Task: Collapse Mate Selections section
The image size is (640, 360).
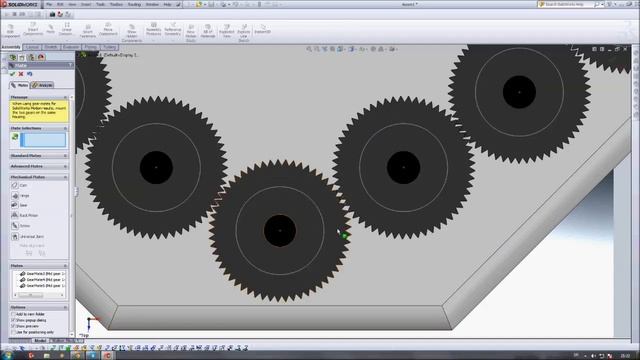Action: click(65, 129)
